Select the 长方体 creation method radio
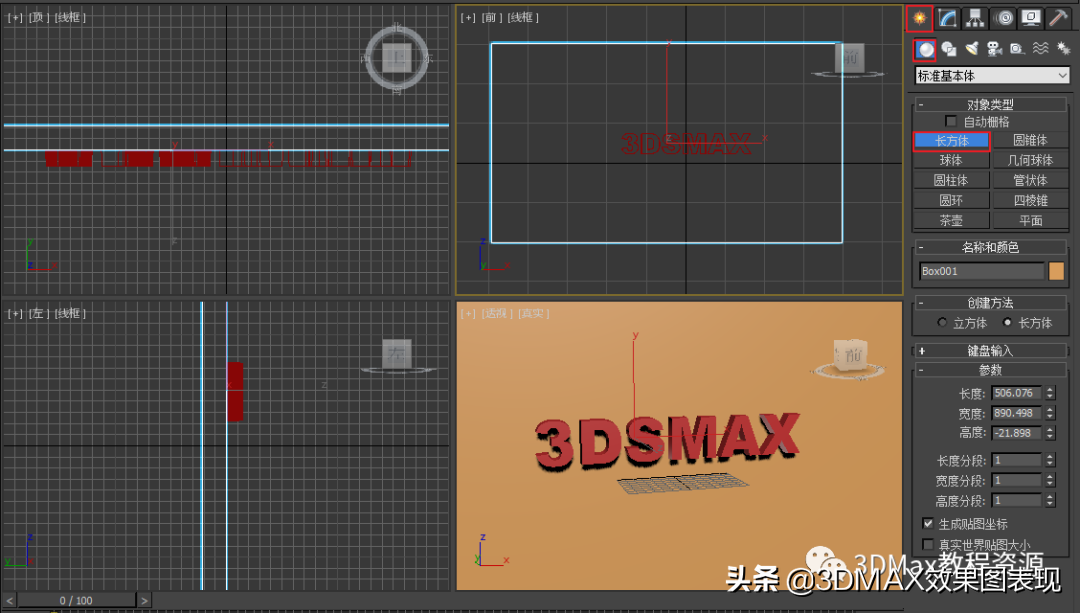This screenshot has width=1080, height=613. tap(1008, 322)
